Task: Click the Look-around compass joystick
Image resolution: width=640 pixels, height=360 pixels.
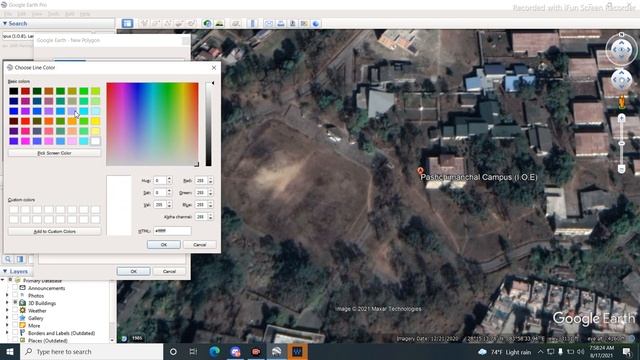Action: coord(621,50)
